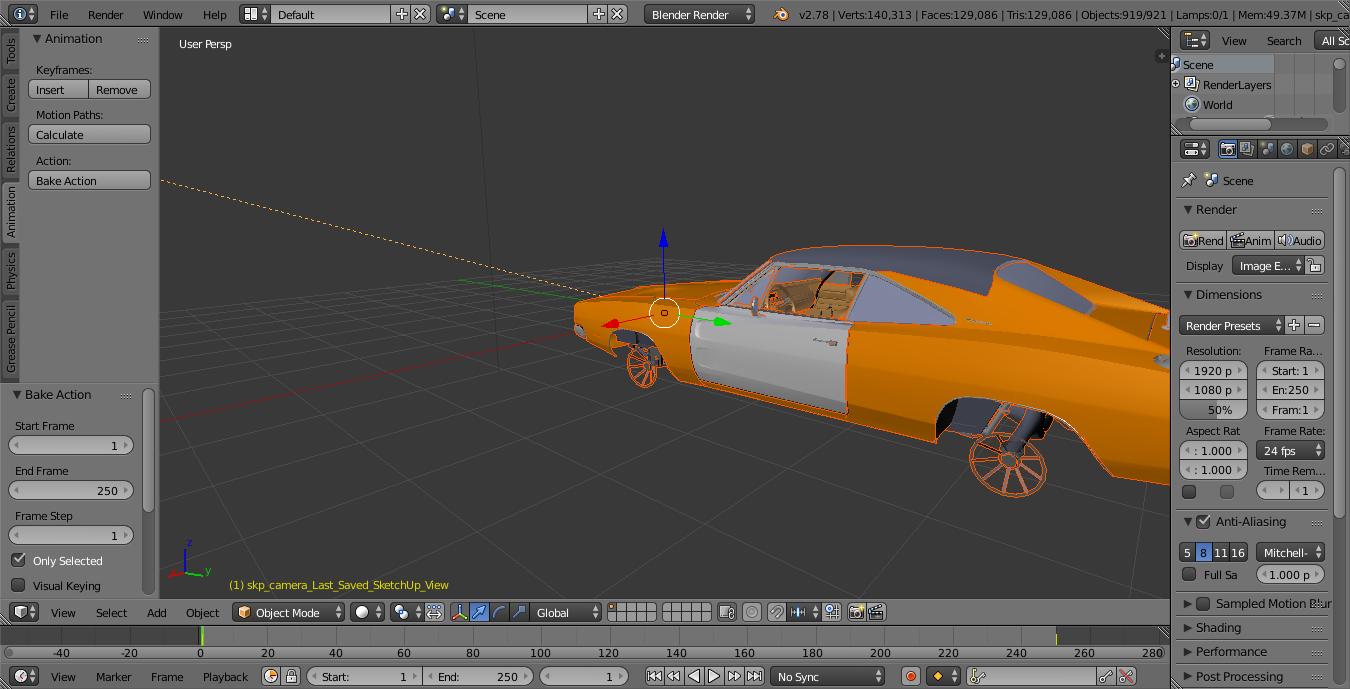Open the World properties tab icon
Screen dimensions: 1350x689
point(1287,149)
